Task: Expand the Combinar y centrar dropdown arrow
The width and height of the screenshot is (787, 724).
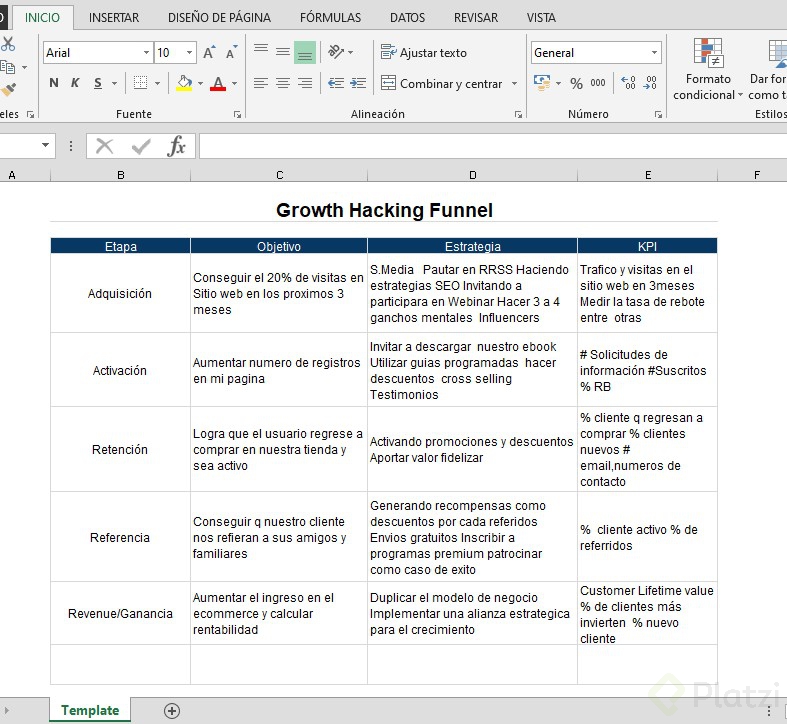Action: click(x=515, y=84)
